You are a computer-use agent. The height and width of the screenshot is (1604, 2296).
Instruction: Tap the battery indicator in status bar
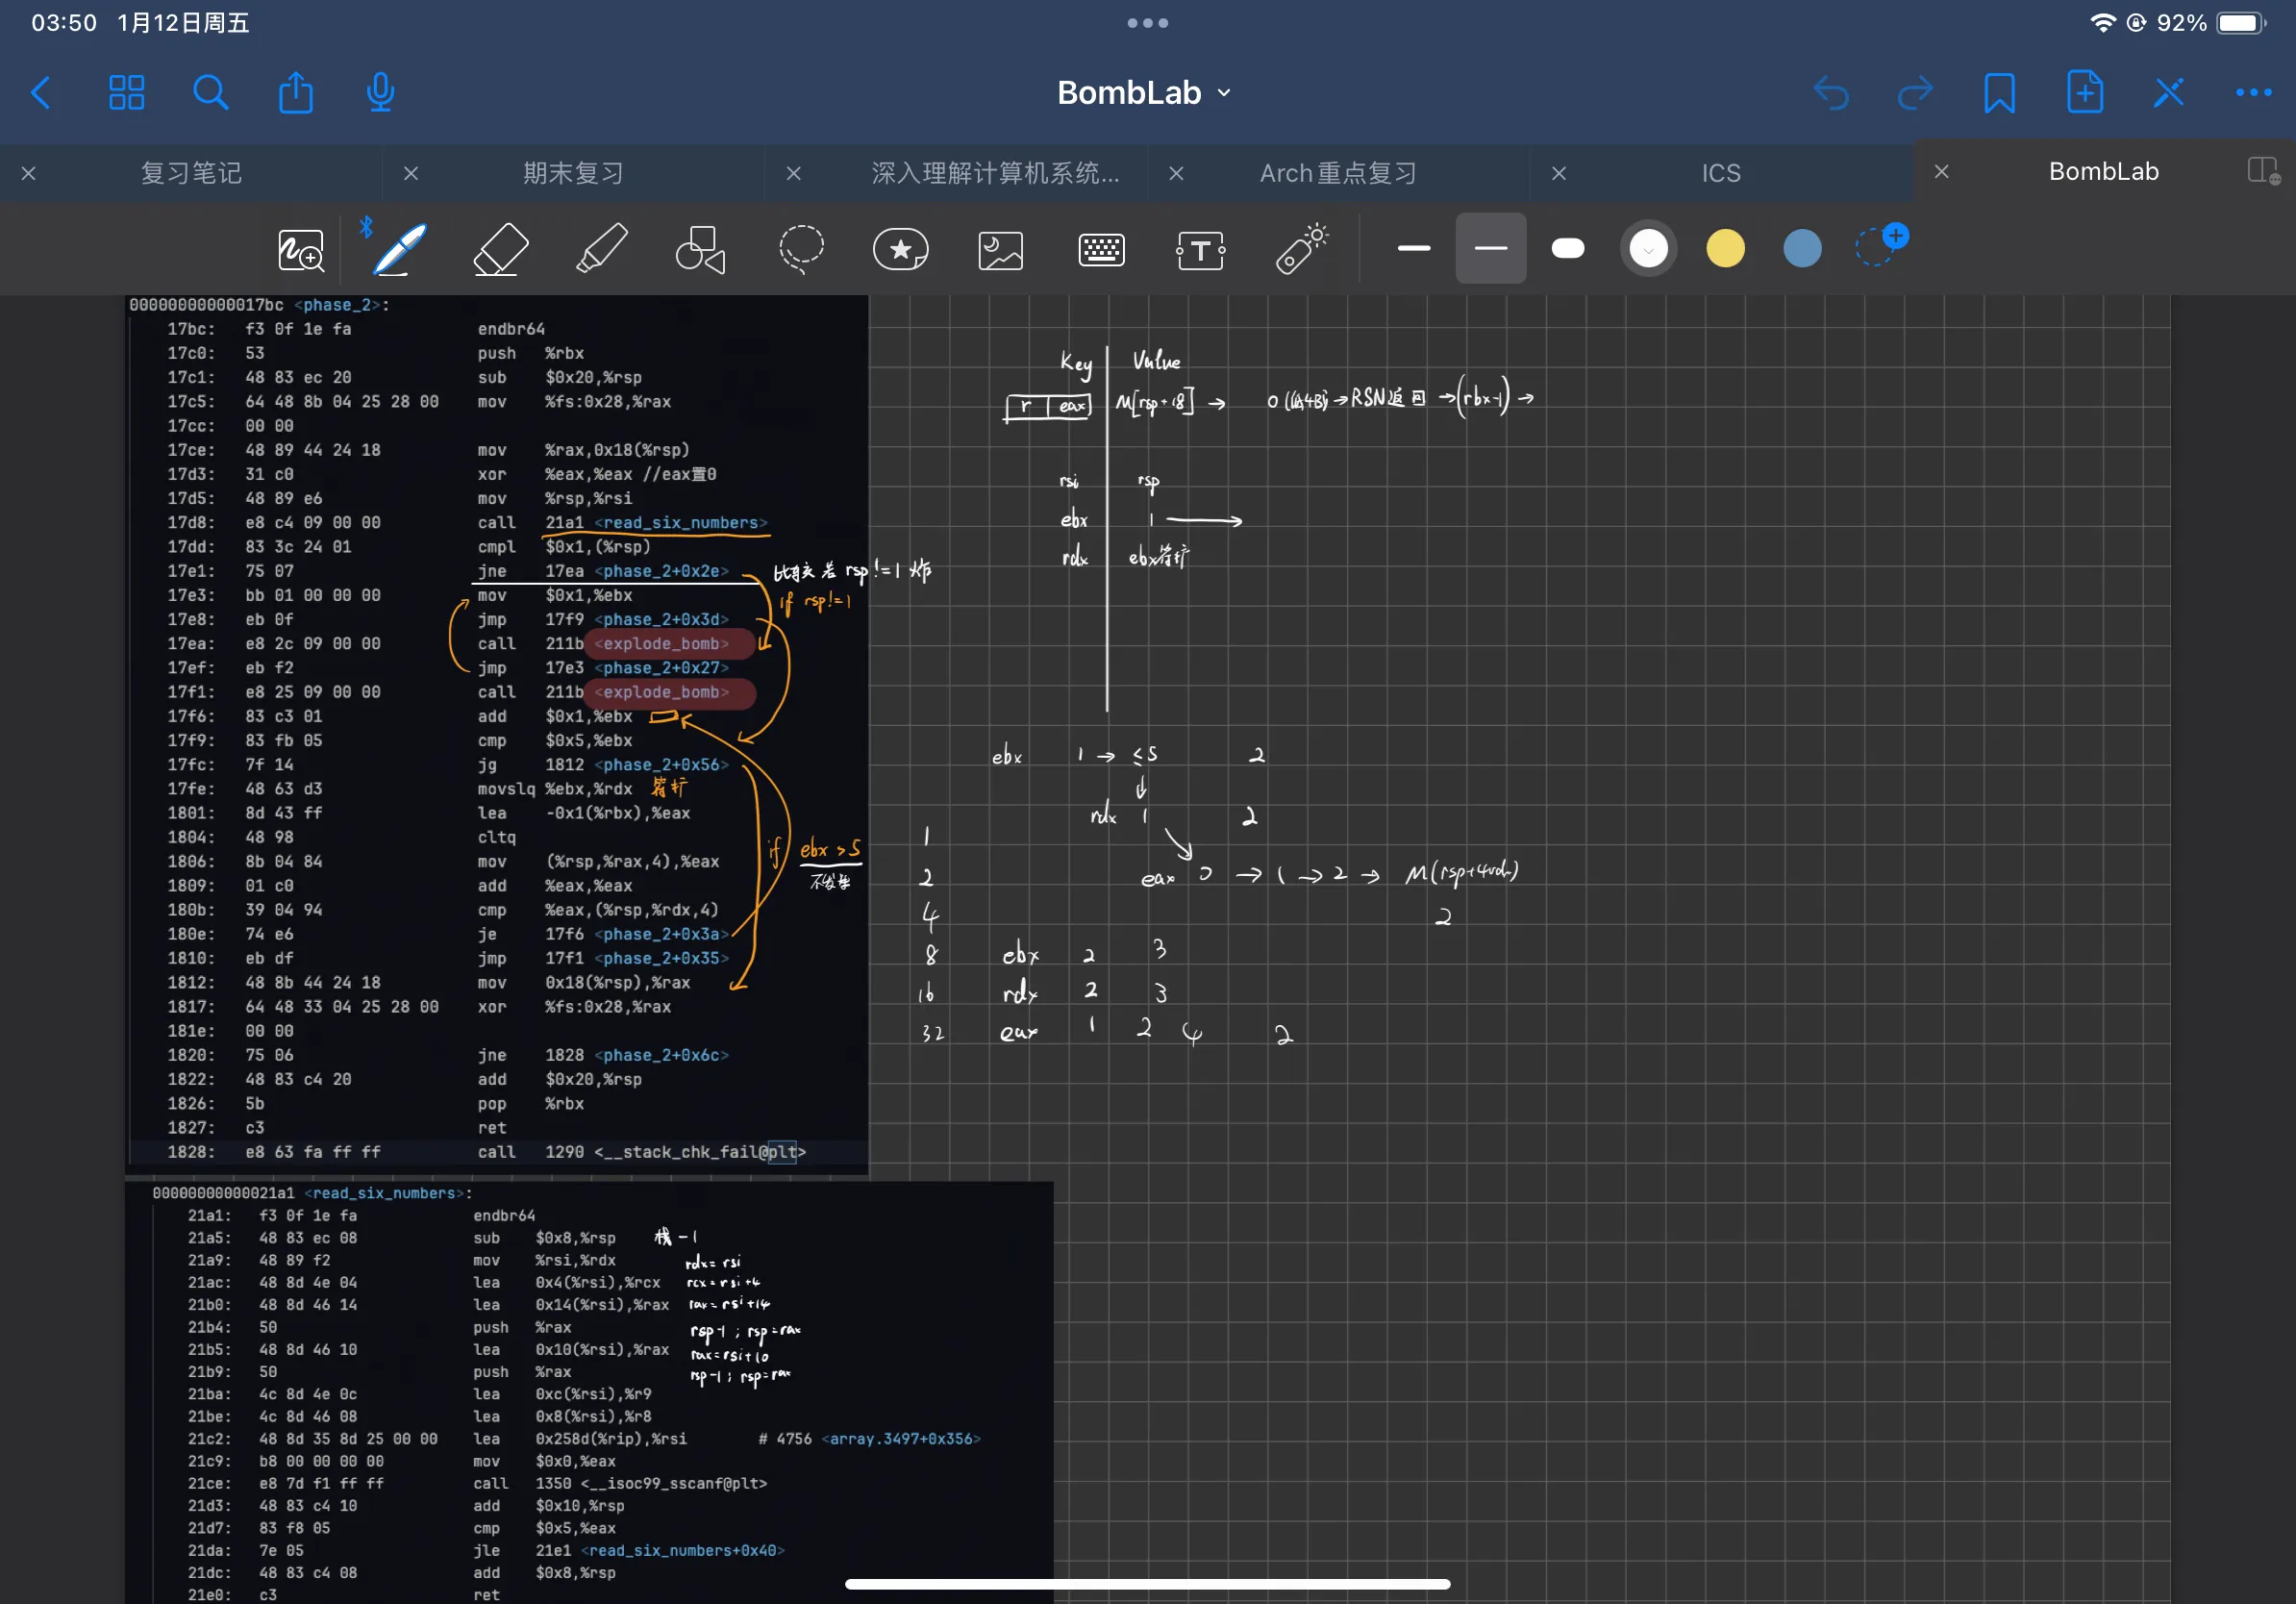point(2240,22)
